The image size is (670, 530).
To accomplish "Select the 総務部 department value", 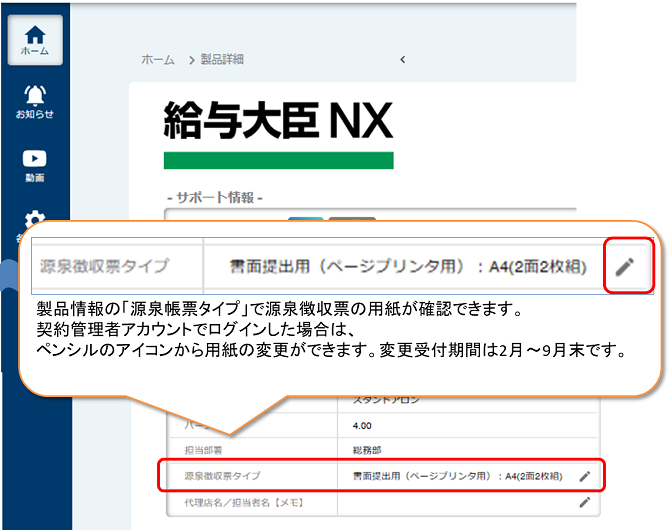I will pos(368,451).
